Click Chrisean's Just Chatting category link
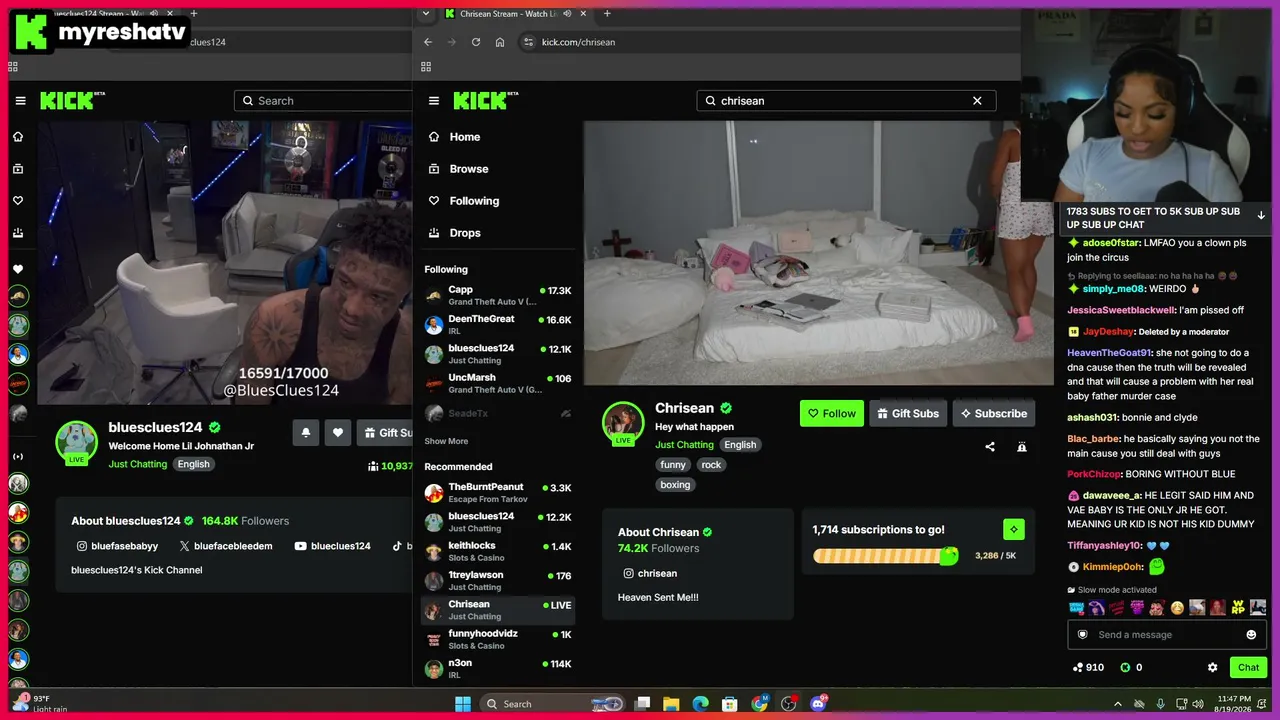 point(684,445)
